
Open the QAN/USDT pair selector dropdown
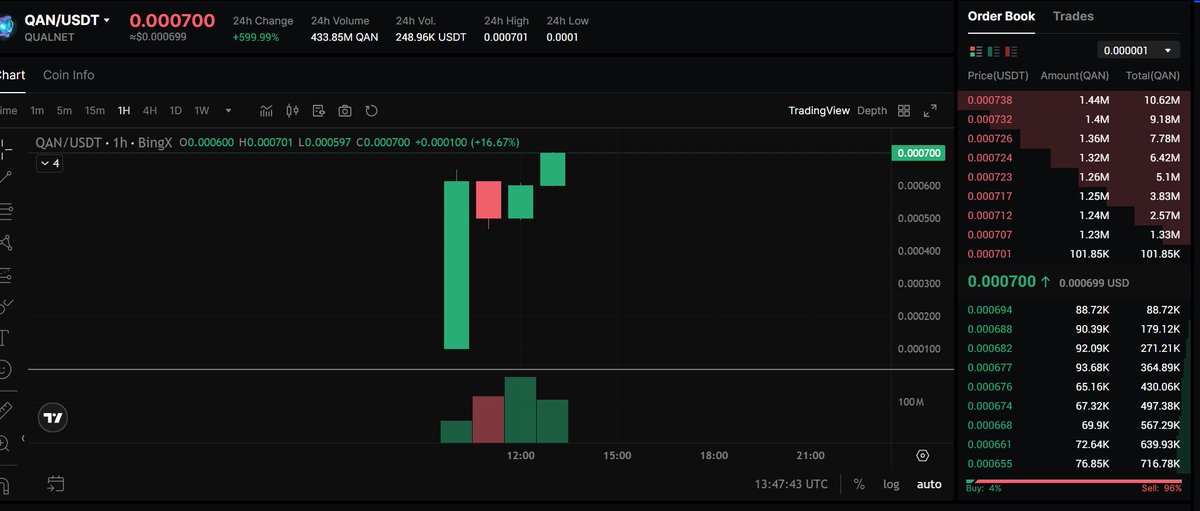tap(68, 20)
